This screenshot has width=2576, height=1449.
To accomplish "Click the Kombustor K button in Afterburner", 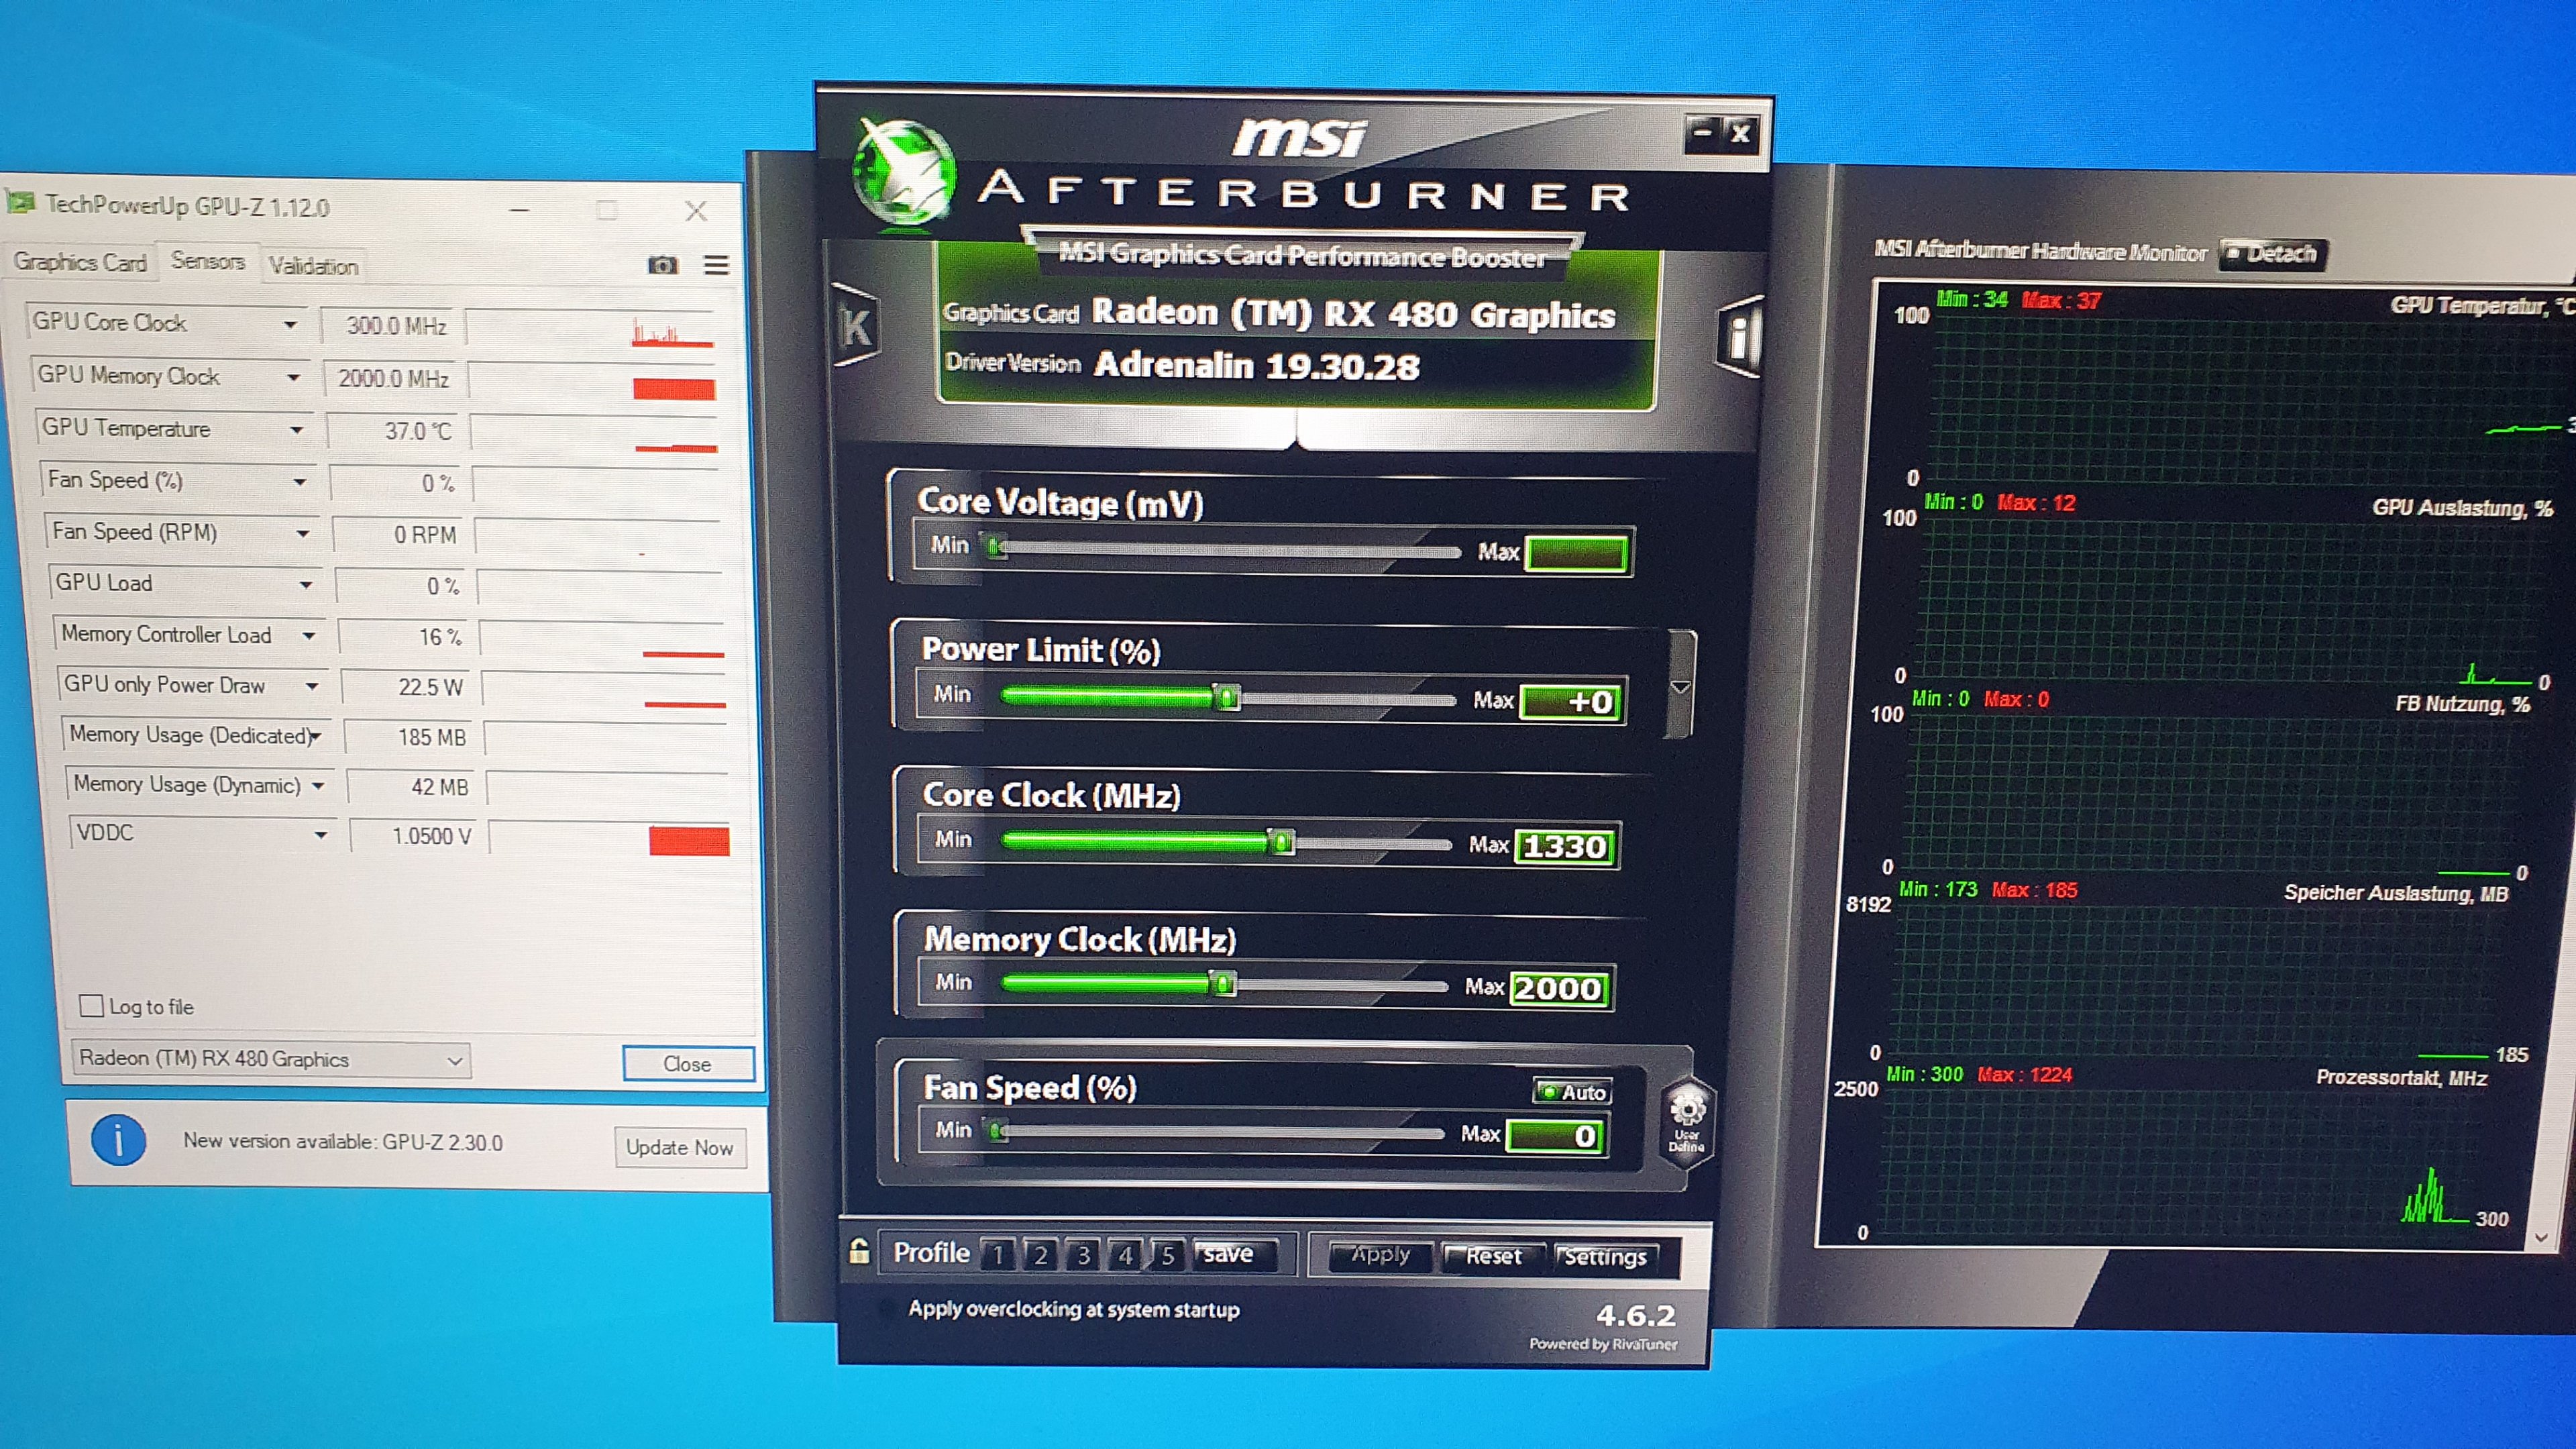I will point(856,327).
